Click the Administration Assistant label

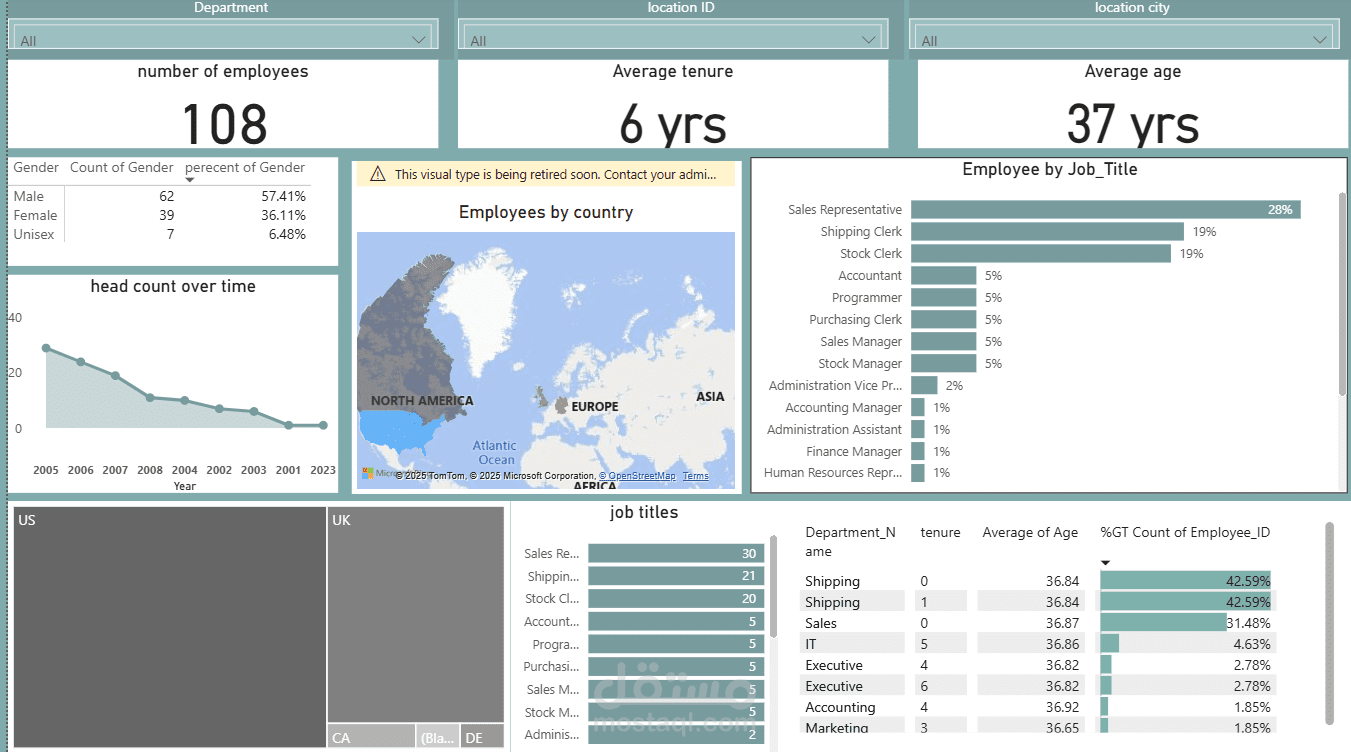pos(834,430)
